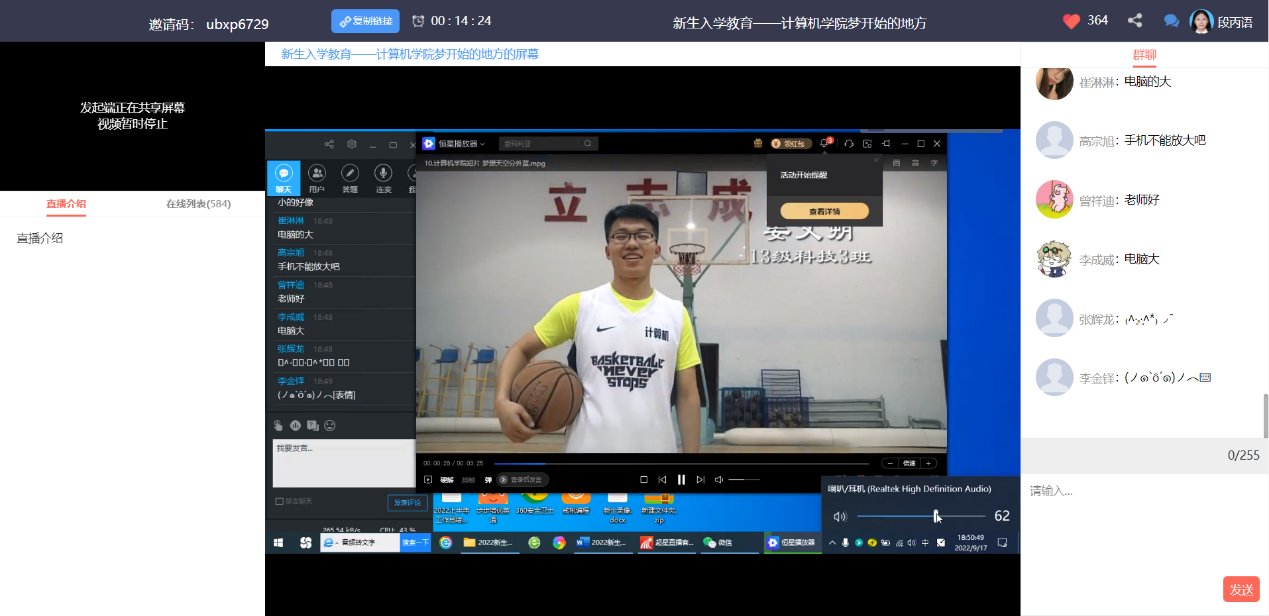Click the 查看详情 view details button

(x=824, y=211)
